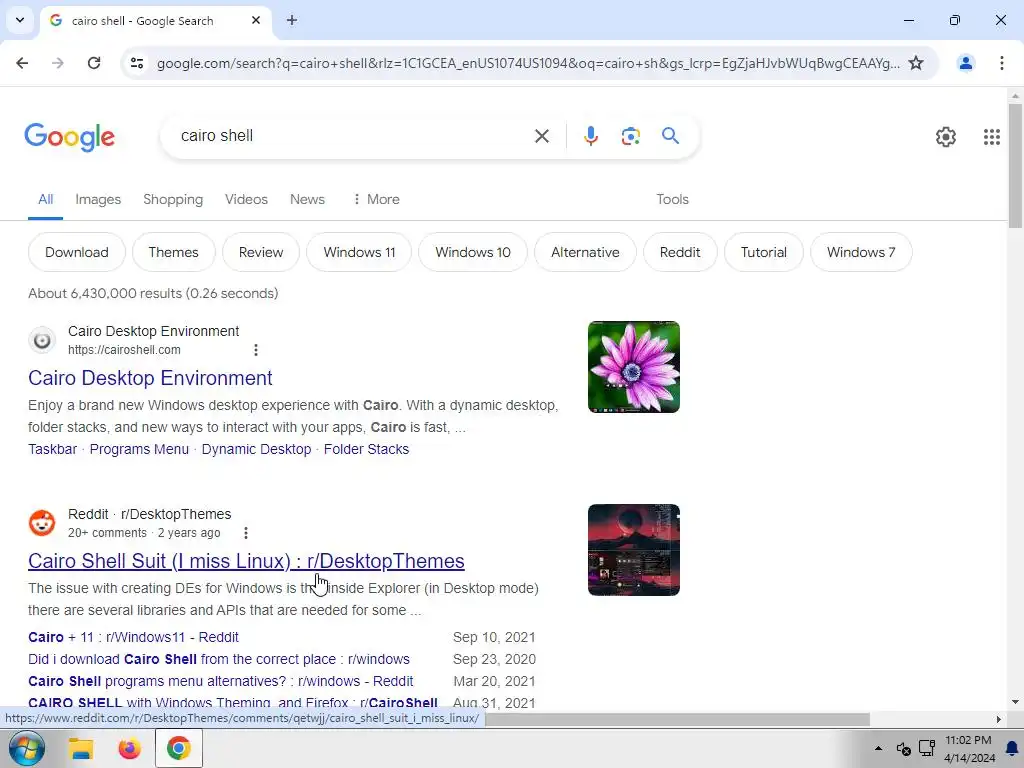Filter results with Windows 7 chip
This screenshot has height=768, width=1024.
861,252
